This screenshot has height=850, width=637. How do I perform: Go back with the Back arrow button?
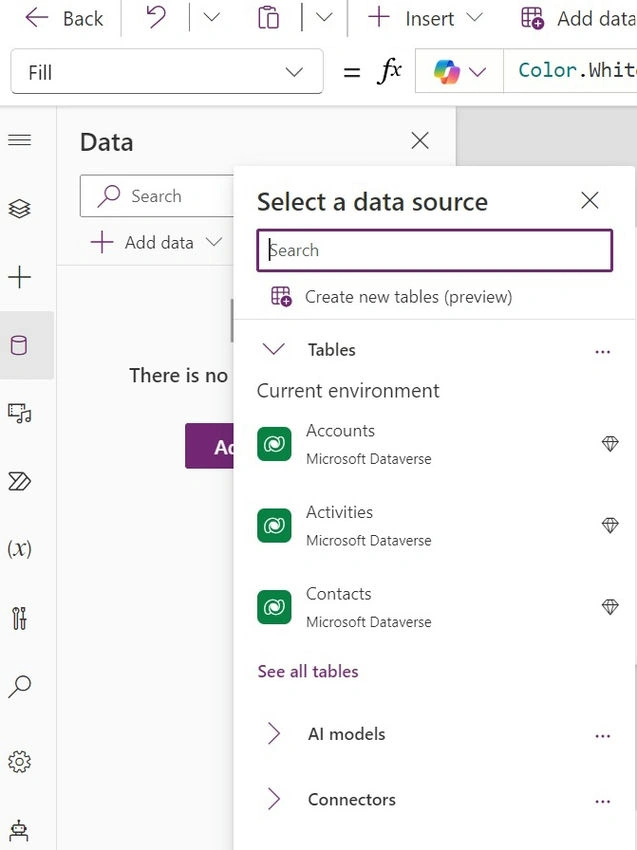click(x=63, y=18)
